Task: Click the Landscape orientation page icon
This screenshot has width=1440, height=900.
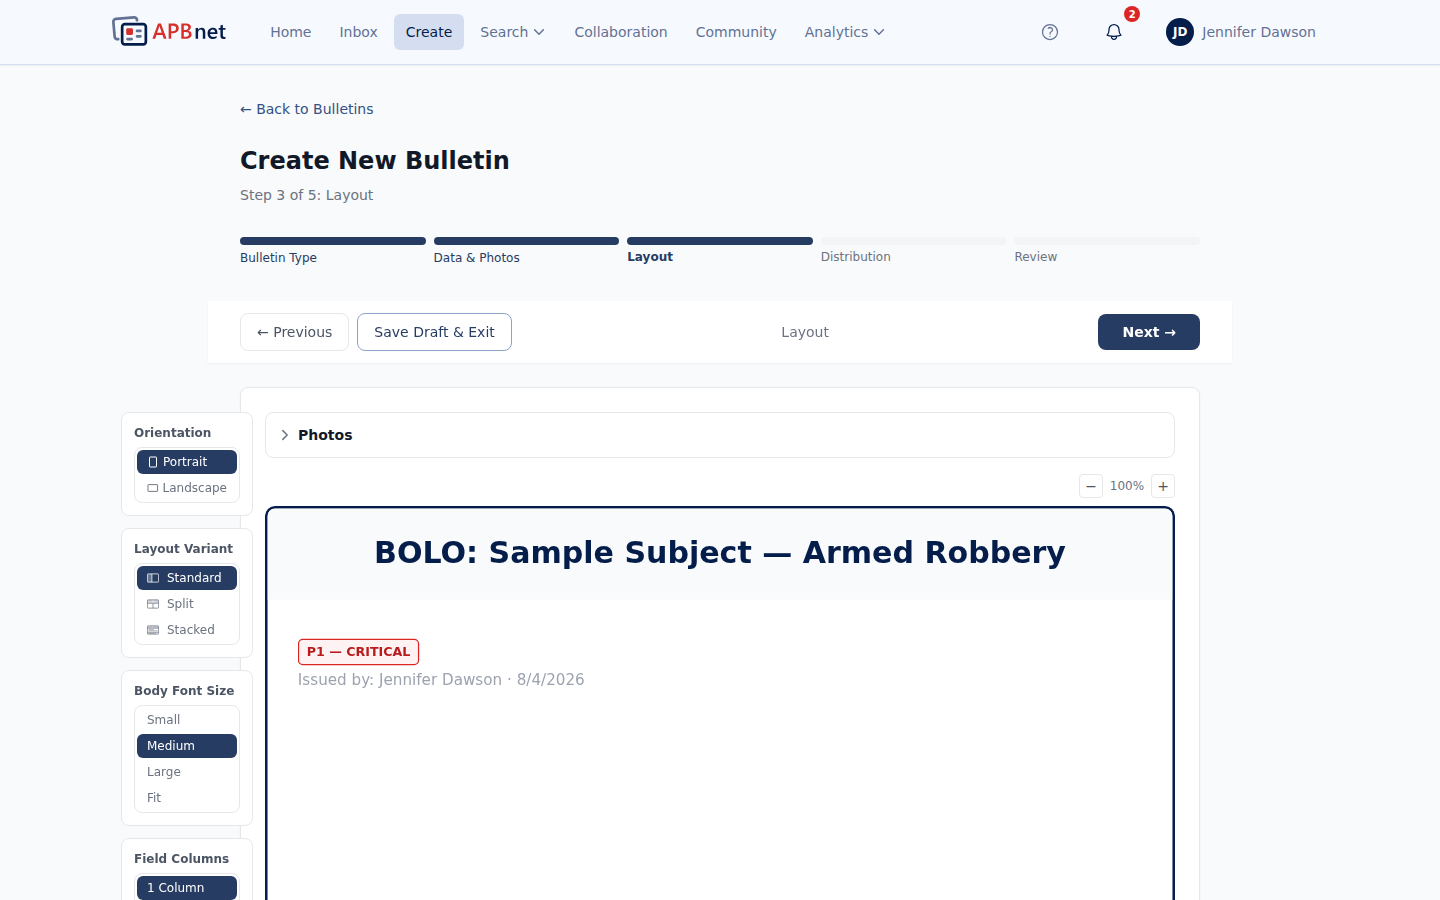Action: click(x=153, y=488)
